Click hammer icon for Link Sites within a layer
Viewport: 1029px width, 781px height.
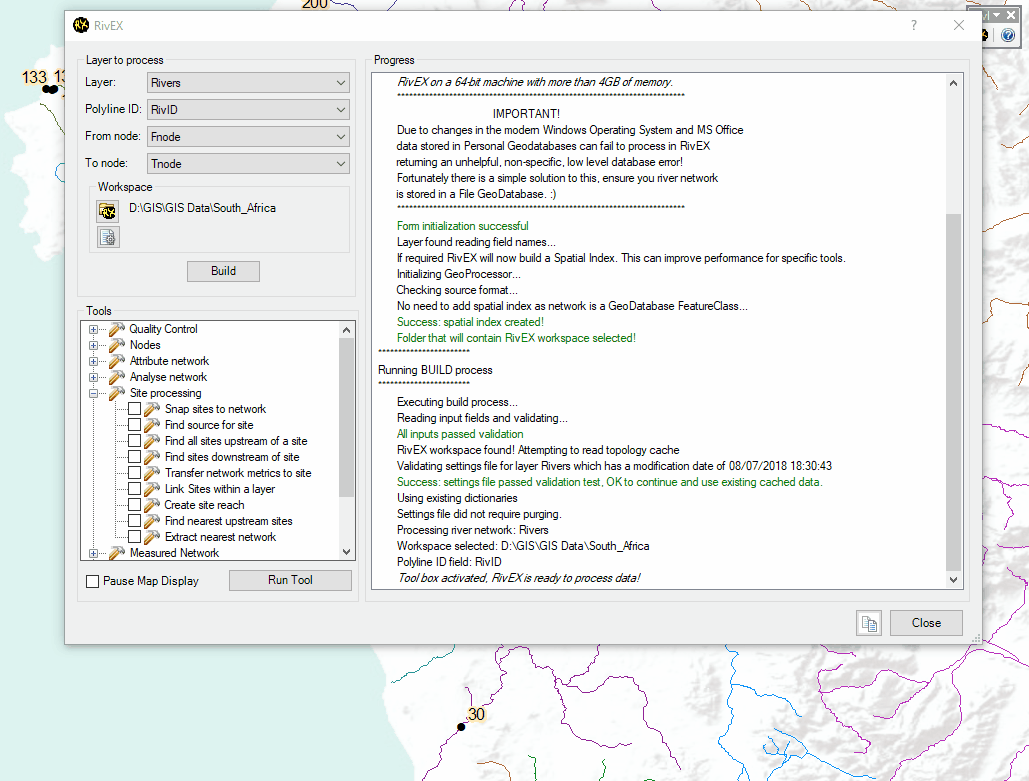point(152,489)
